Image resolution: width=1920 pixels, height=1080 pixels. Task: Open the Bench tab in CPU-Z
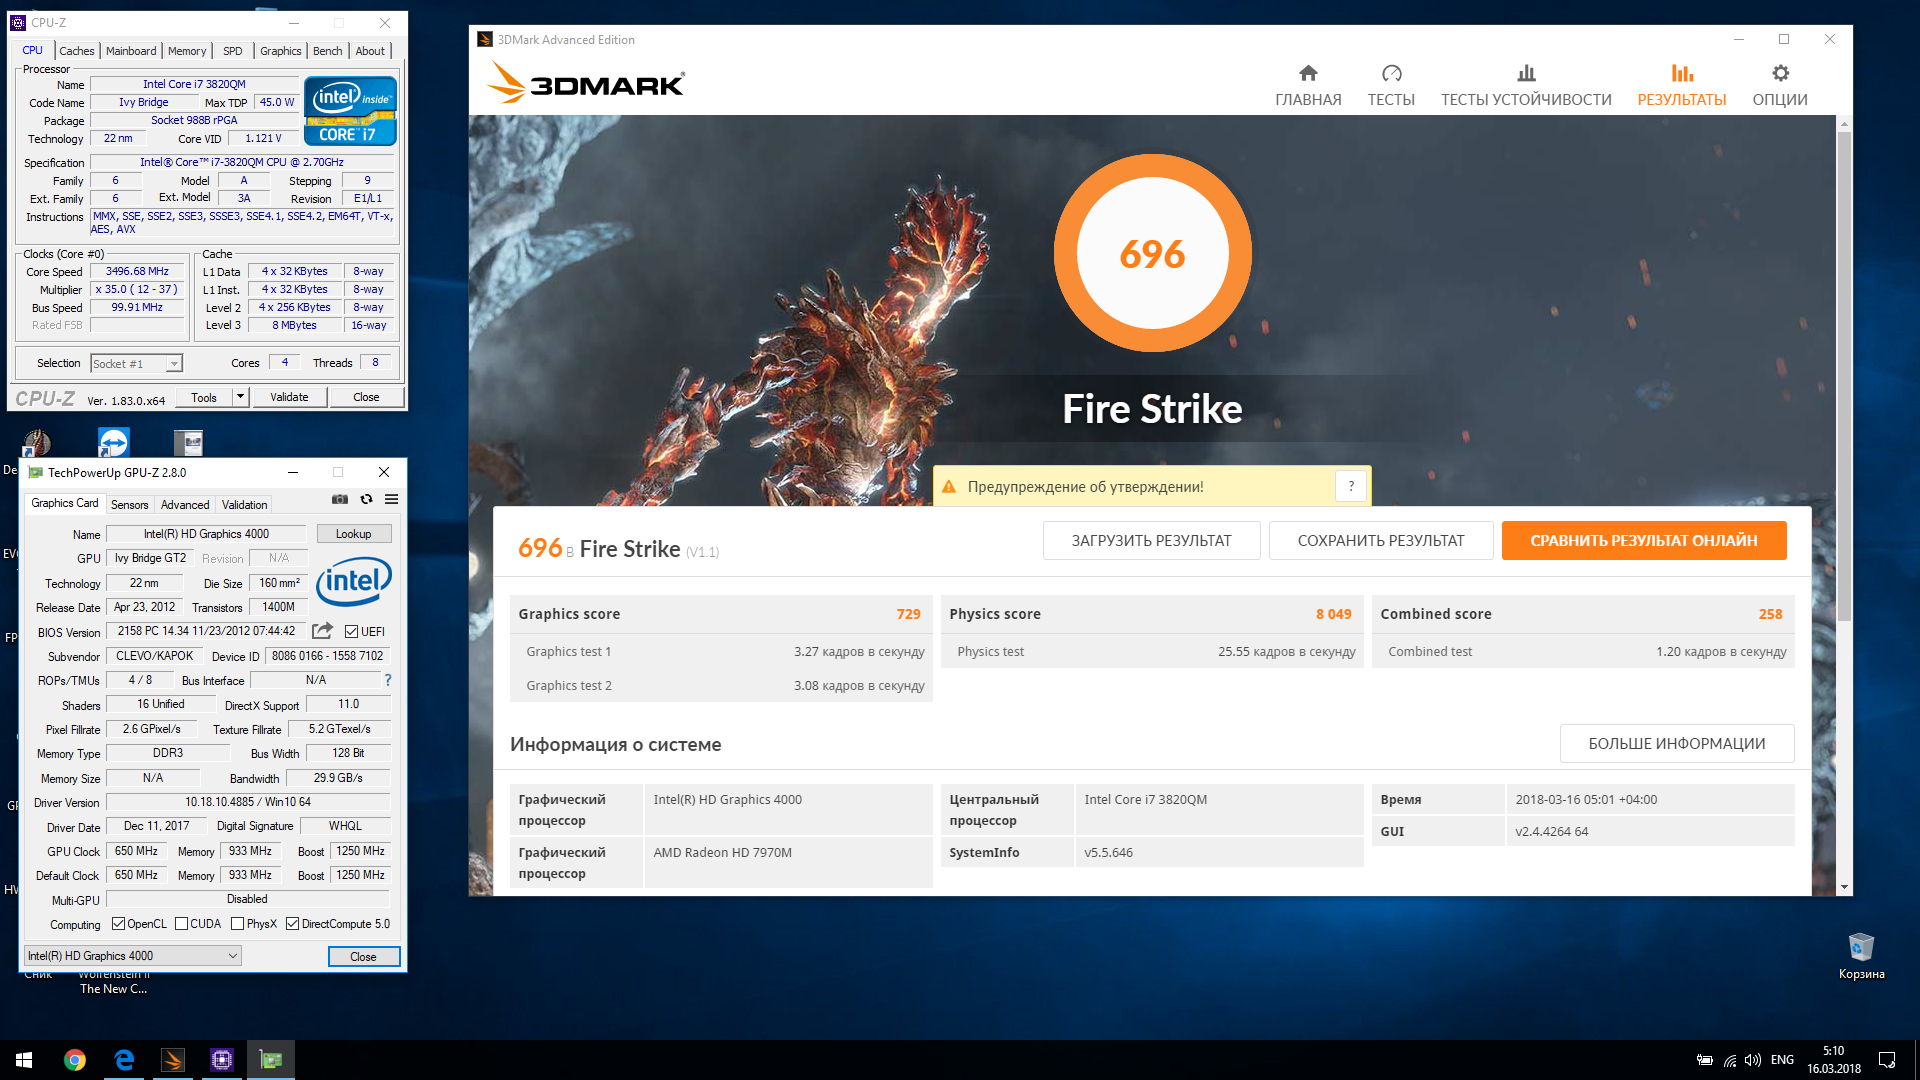pos(328,51)
